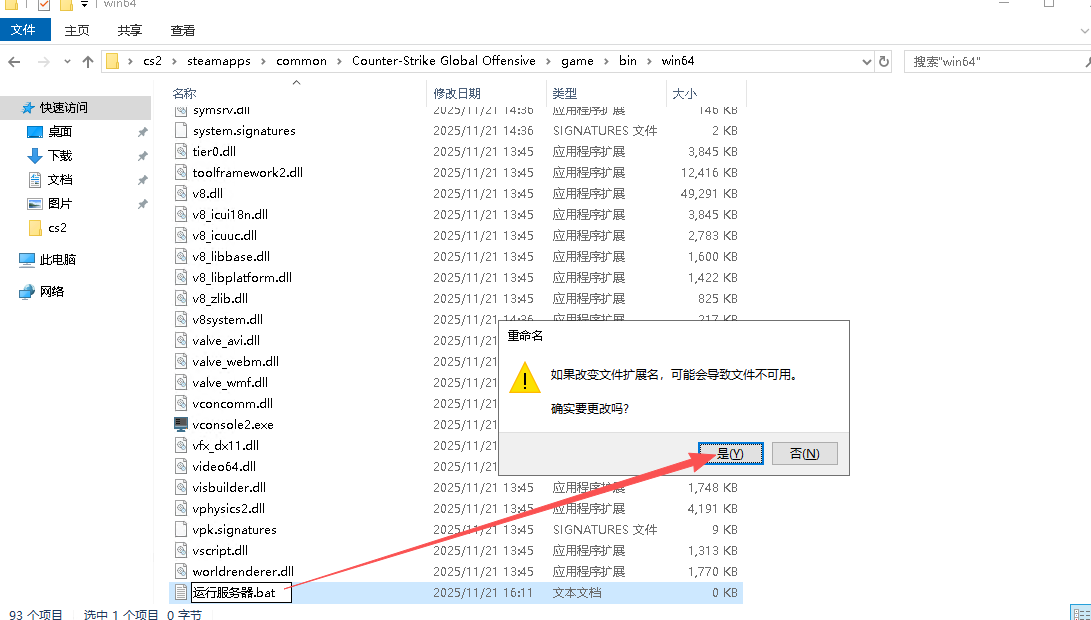Click the search win64 input box
1091x620 pixels.
coord(990,62)
